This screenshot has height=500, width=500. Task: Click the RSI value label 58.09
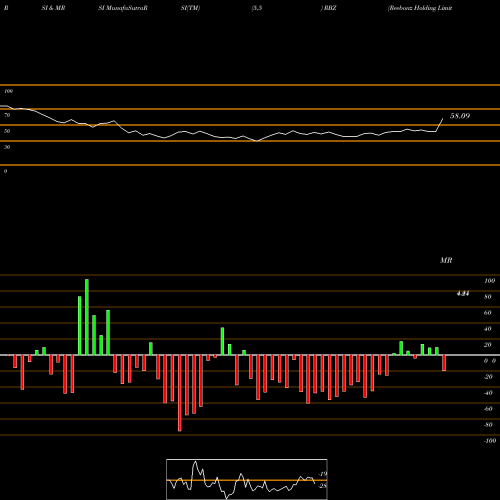pos(460,116)
